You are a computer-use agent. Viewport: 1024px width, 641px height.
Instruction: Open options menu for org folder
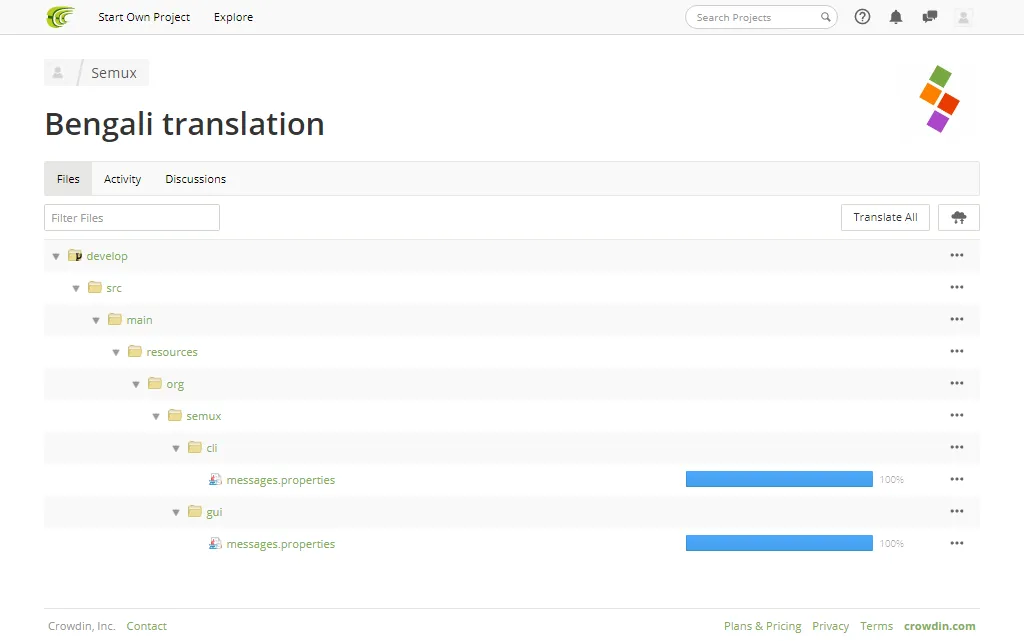click(x=957, y=383)
